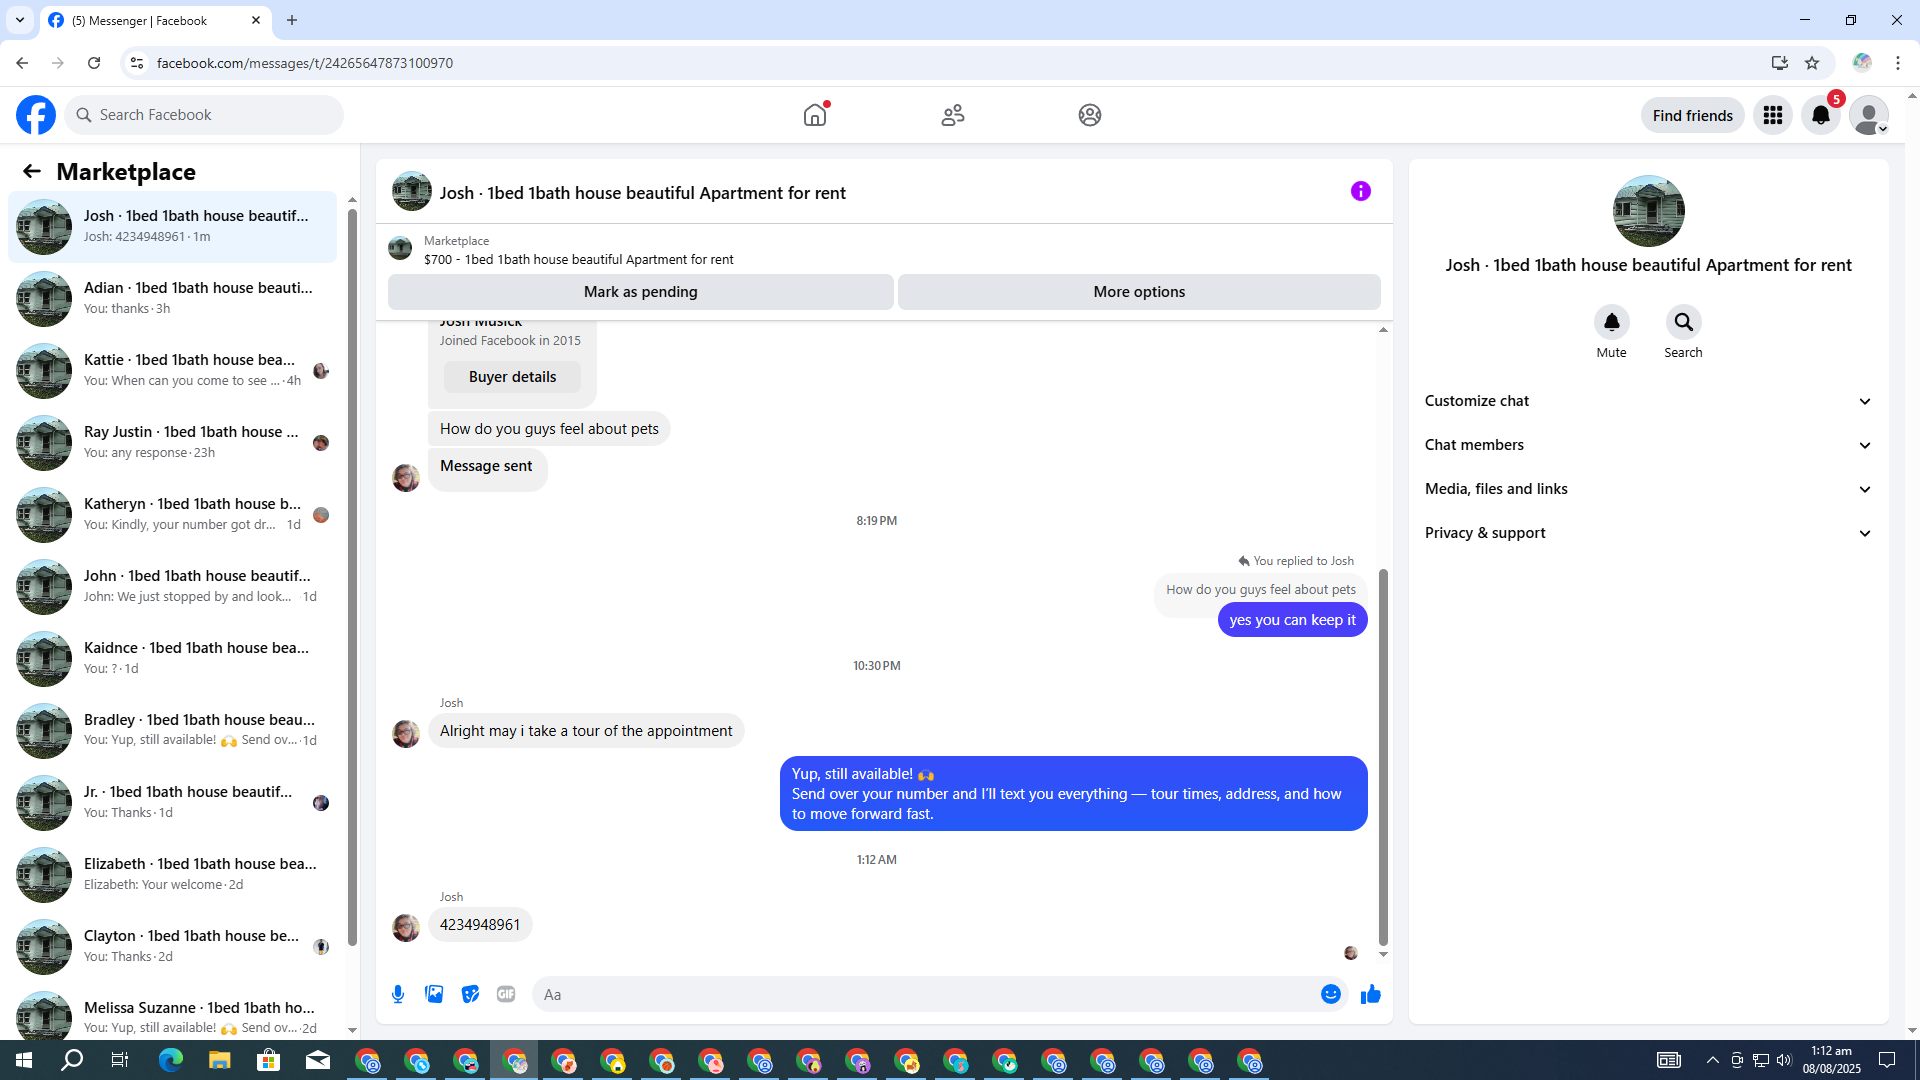Click the purple conversation info icon
The width and height of the screenshot is (1920, 1080).
click(1360, 191)
